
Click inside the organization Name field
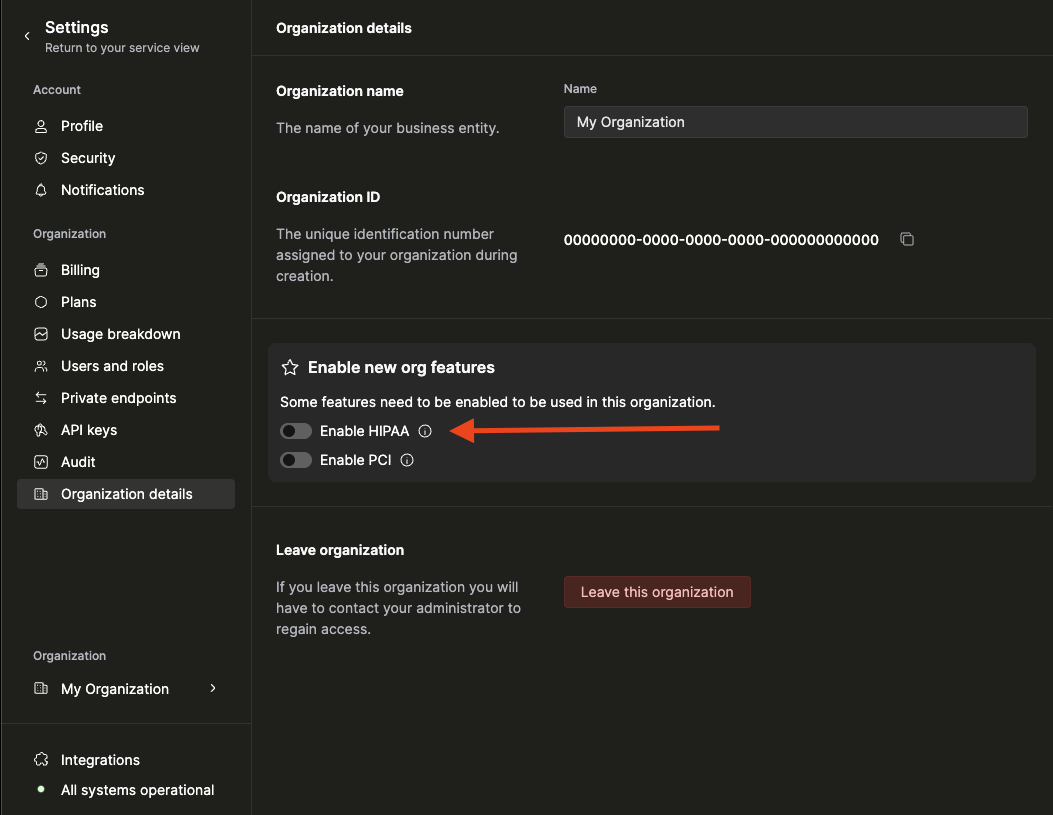click(795, 122)
